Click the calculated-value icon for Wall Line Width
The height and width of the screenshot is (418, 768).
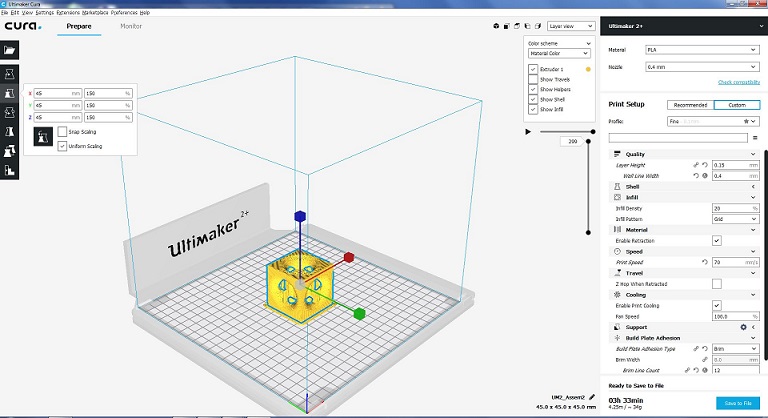705,175
